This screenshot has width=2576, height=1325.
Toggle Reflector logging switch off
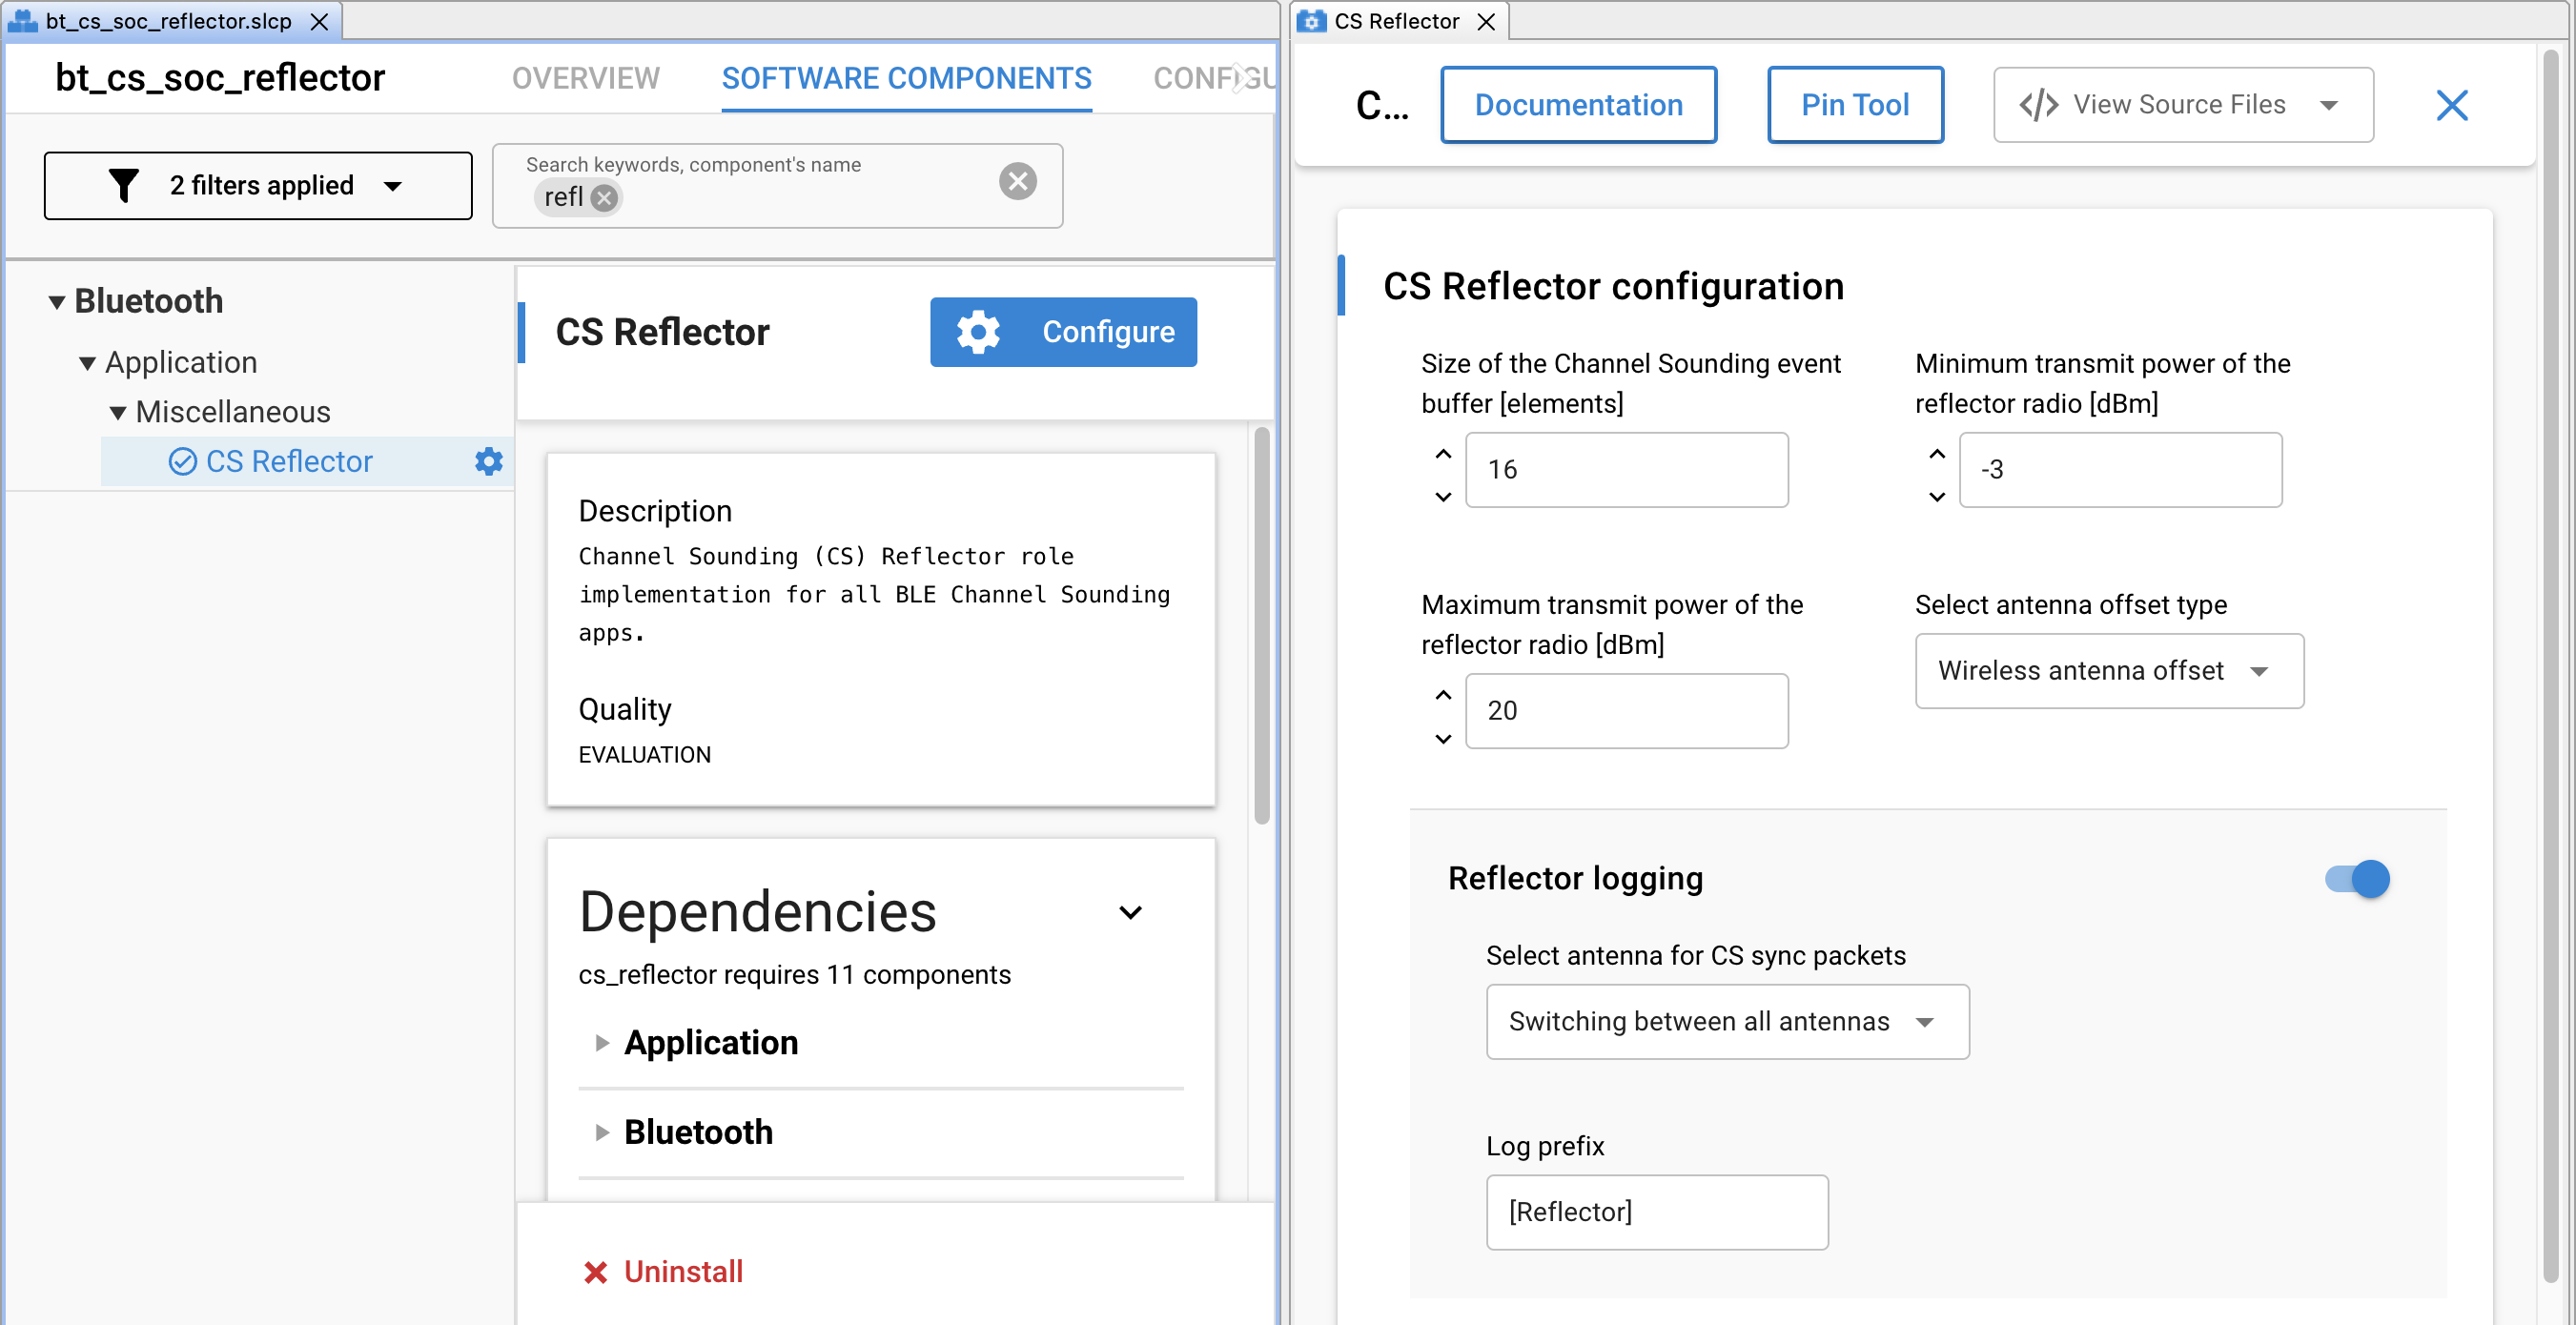coord(2357,879)
